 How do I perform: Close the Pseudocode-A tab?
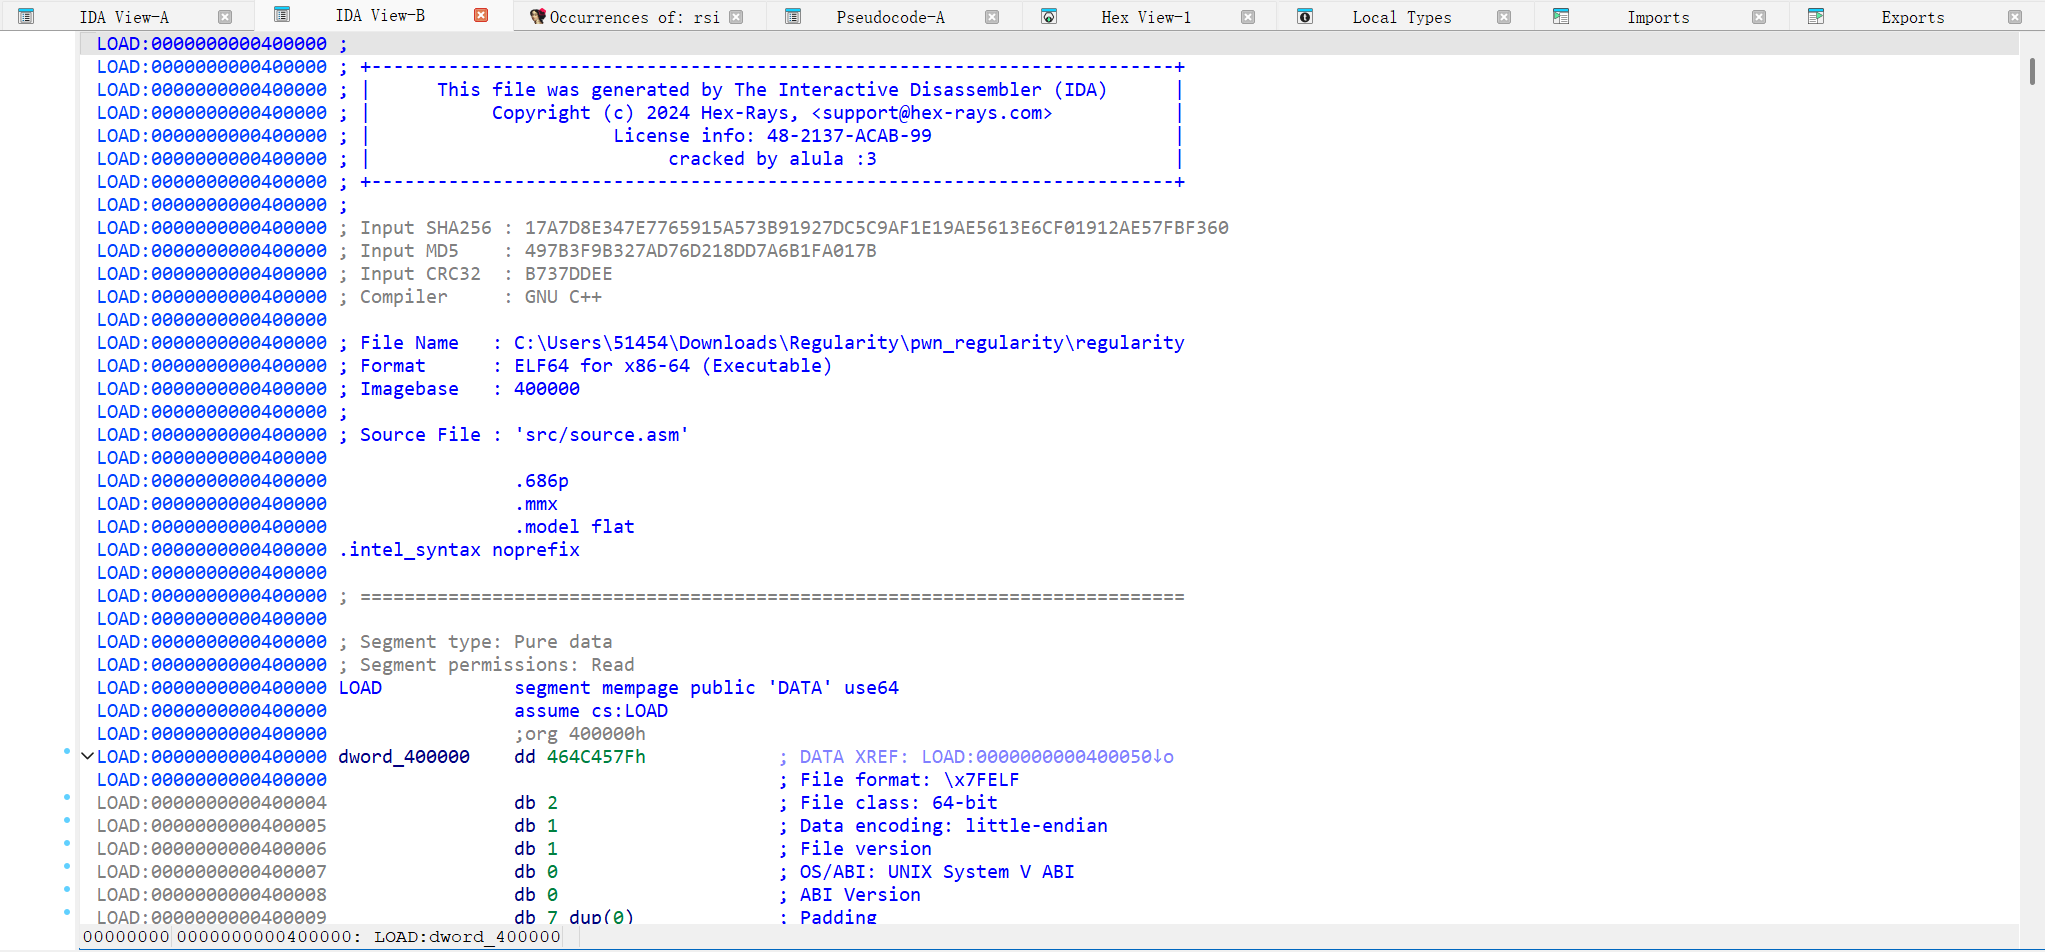click(992, 17)
